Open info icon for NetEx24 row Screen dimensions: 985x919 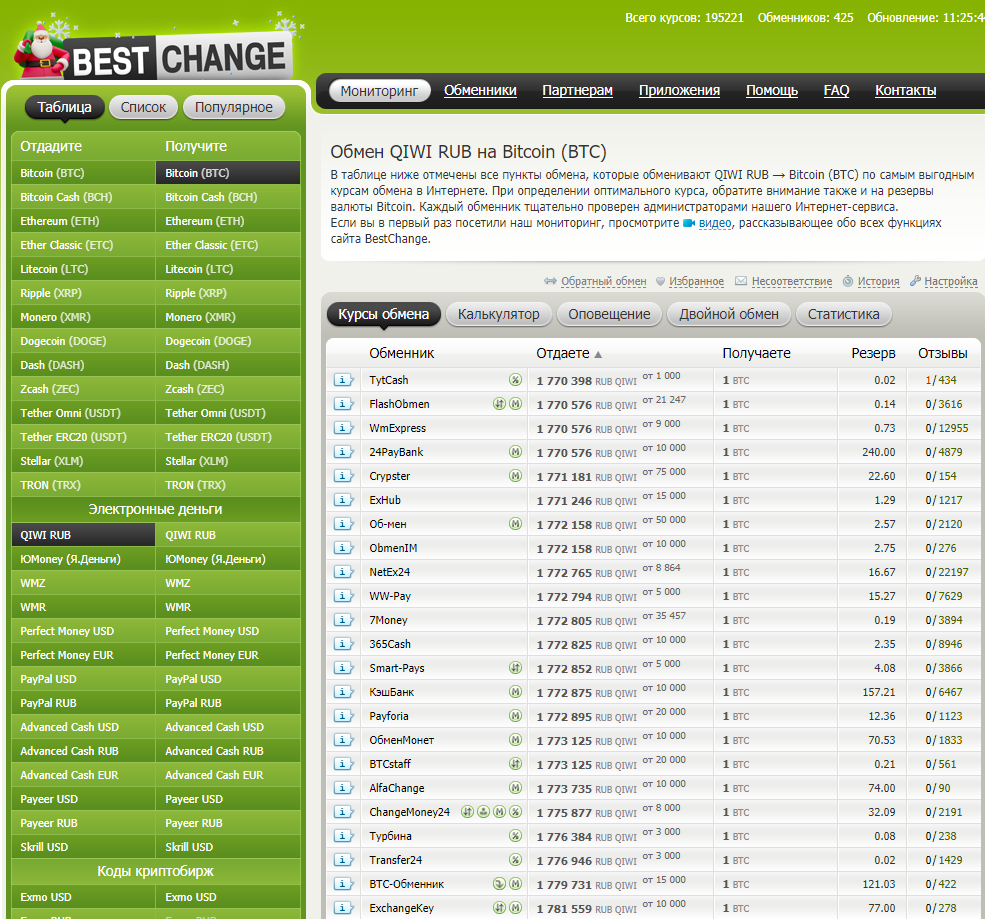click(343, 572)
